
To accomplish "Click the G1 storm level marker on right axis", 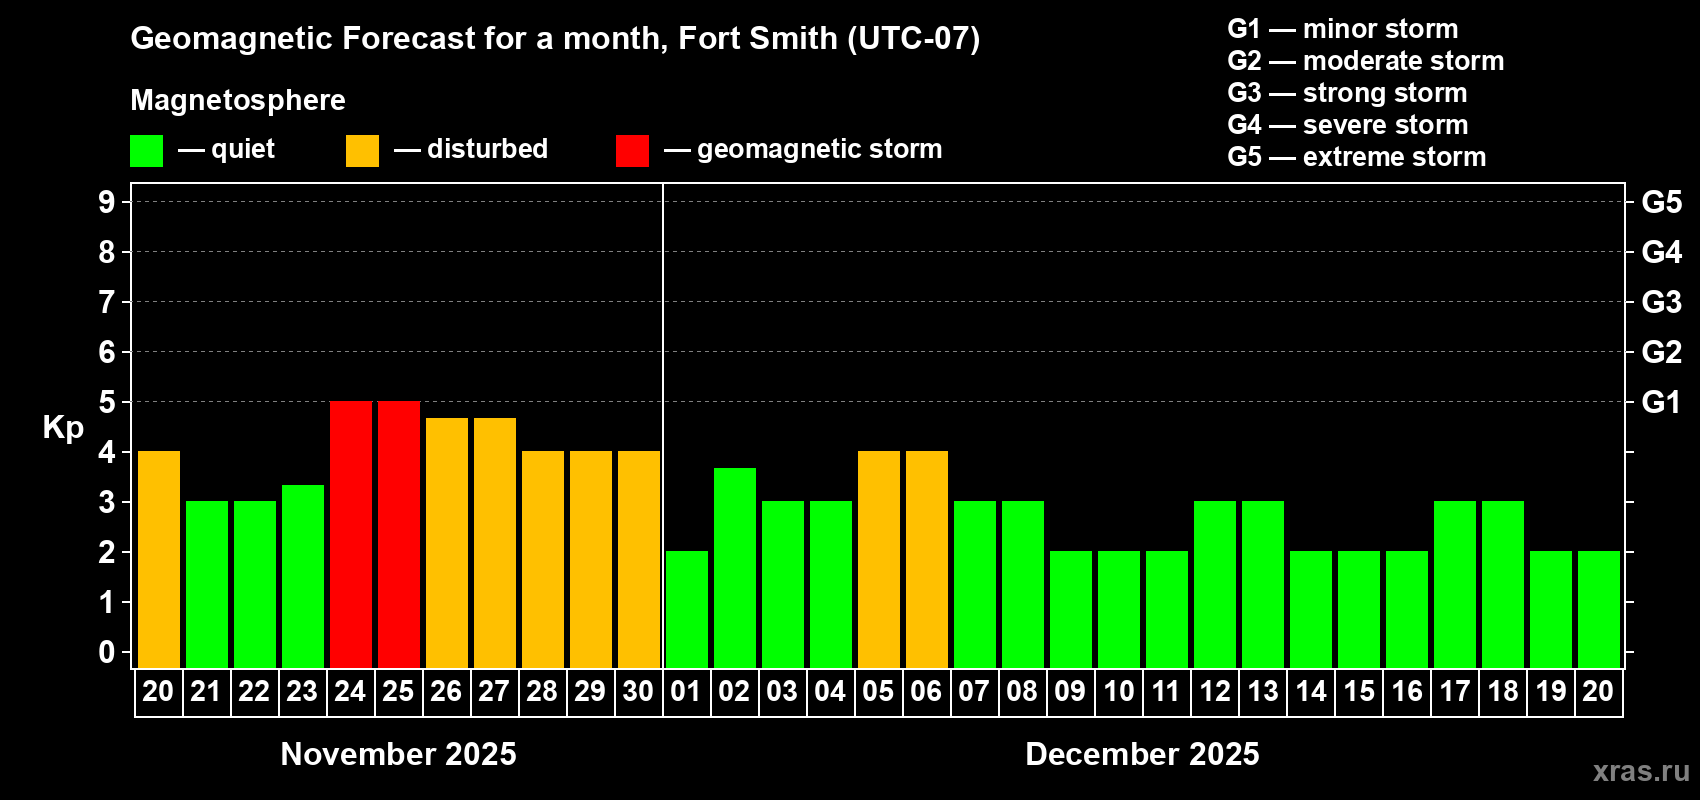I will coord(1661,402).
